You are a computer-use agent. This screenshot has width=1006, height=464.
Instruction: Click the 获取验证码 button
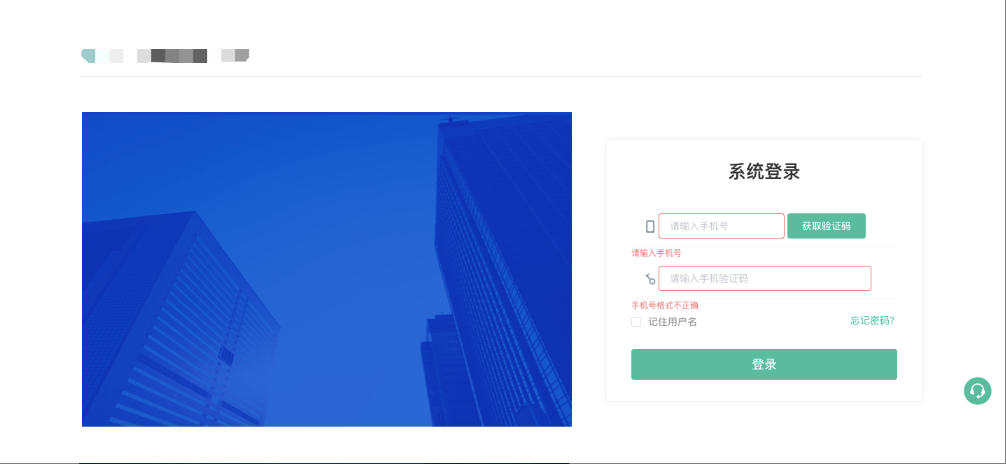tap(826, 226)
